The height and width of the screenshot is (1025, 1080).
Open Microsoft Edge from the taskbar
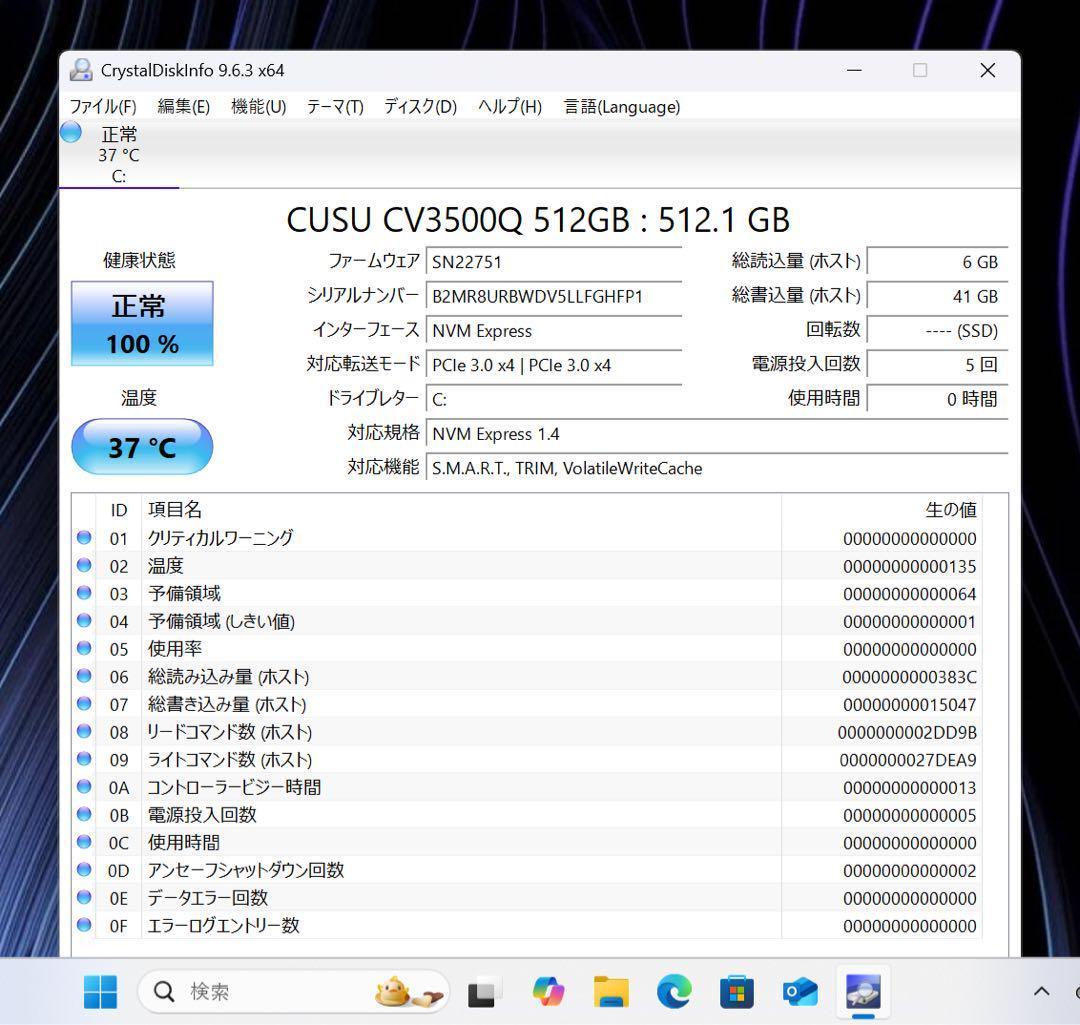[674, 992]
